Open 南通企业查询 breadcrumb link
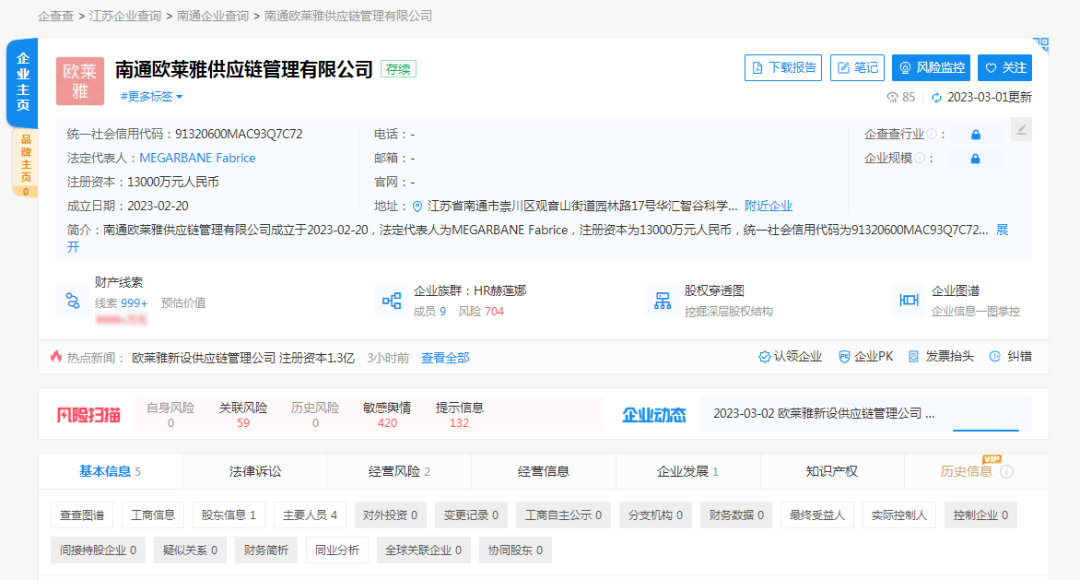The image size is (1080, 580). pyautogui.click(x=213, y=16)
